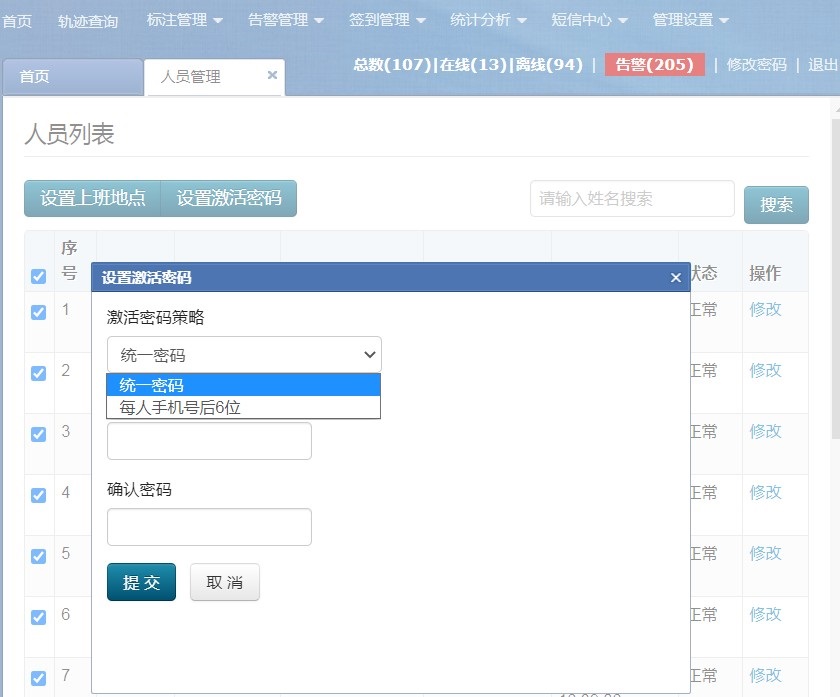
Task: Open 轨迹查询 in the top navigation
Action: pos(88,21)
